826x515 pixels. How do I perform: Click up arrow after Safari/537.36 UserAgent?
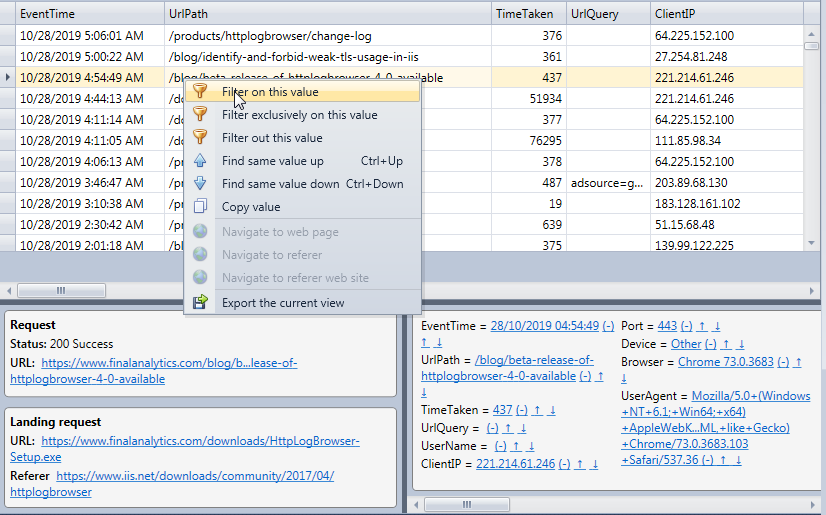pos(723,460)
